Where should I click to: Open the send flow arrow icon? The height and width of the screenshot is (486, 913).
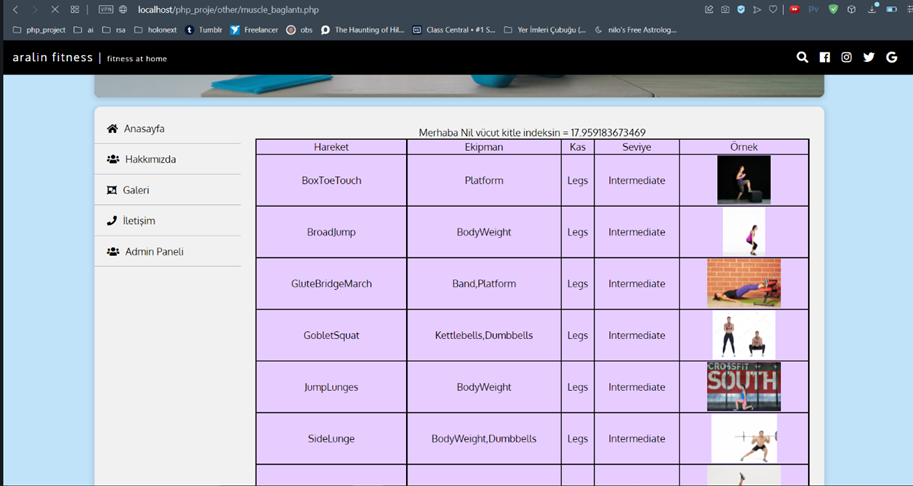[757, 9]
